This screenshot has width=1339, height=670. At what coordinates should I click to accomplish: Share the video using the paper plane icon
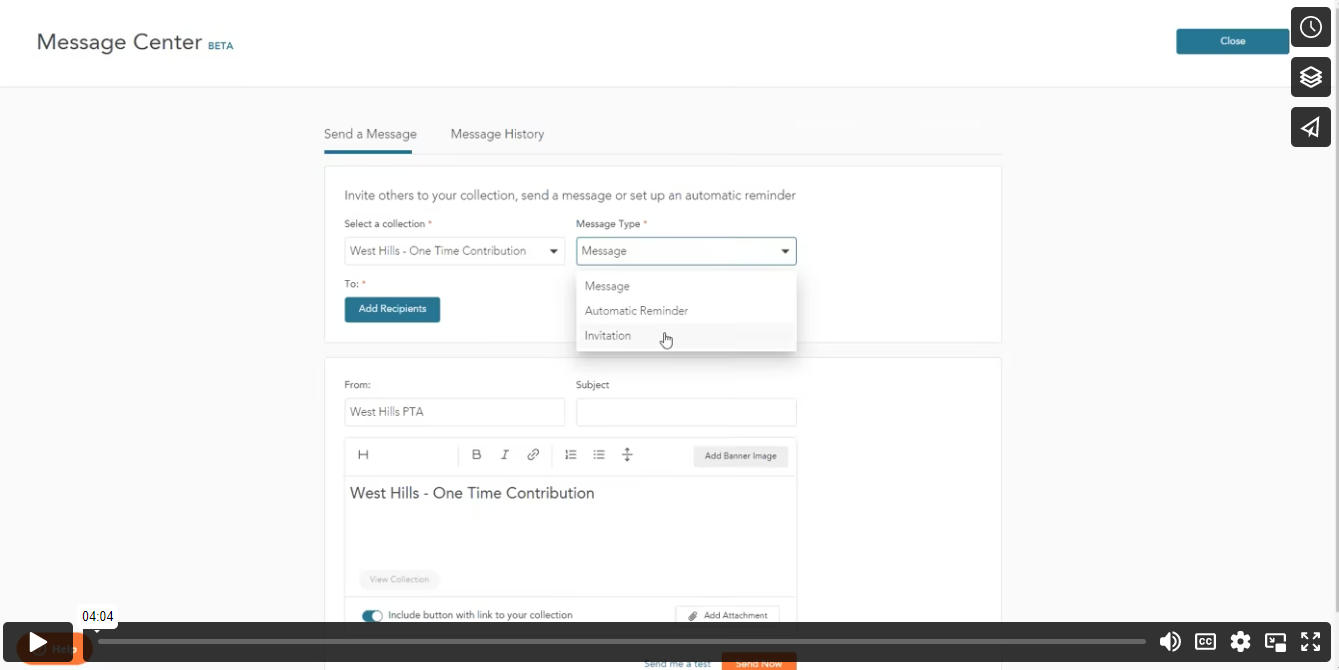[1310, 128]
